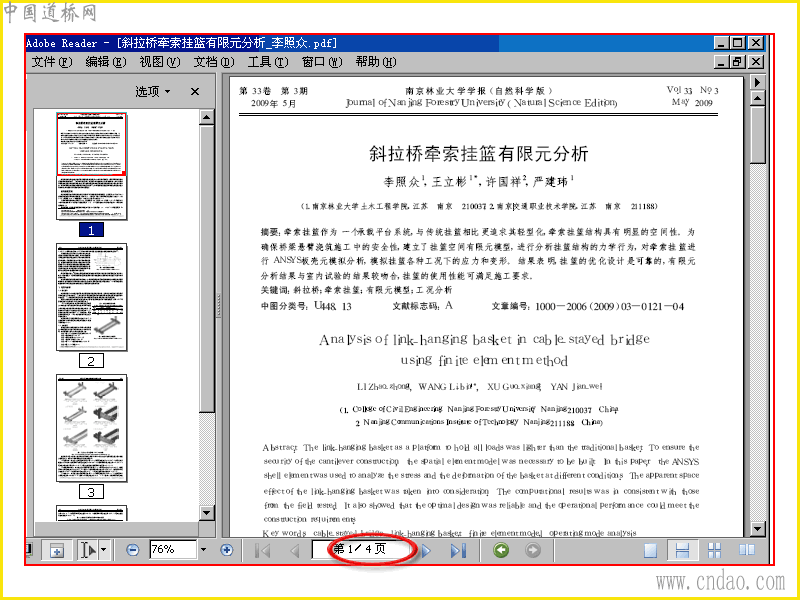Image resolution: width=800 pixels, height=600 pixels.
Task: Select the text selection tool icon
Action: (88, 550)
